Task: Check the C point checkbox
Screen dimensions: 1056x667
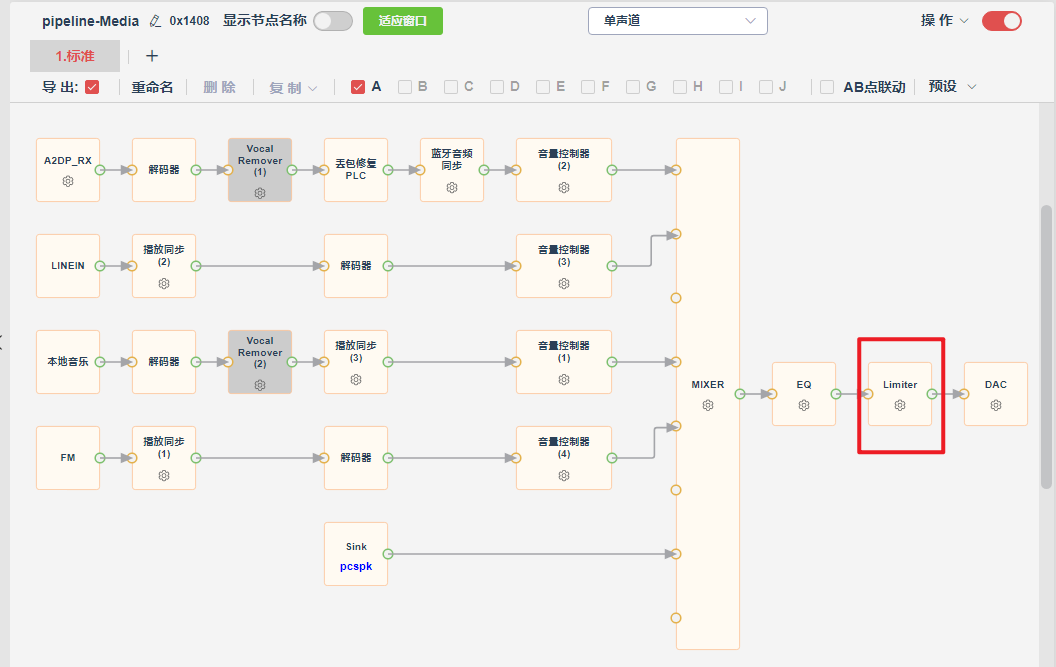Action: click(451, 87)
